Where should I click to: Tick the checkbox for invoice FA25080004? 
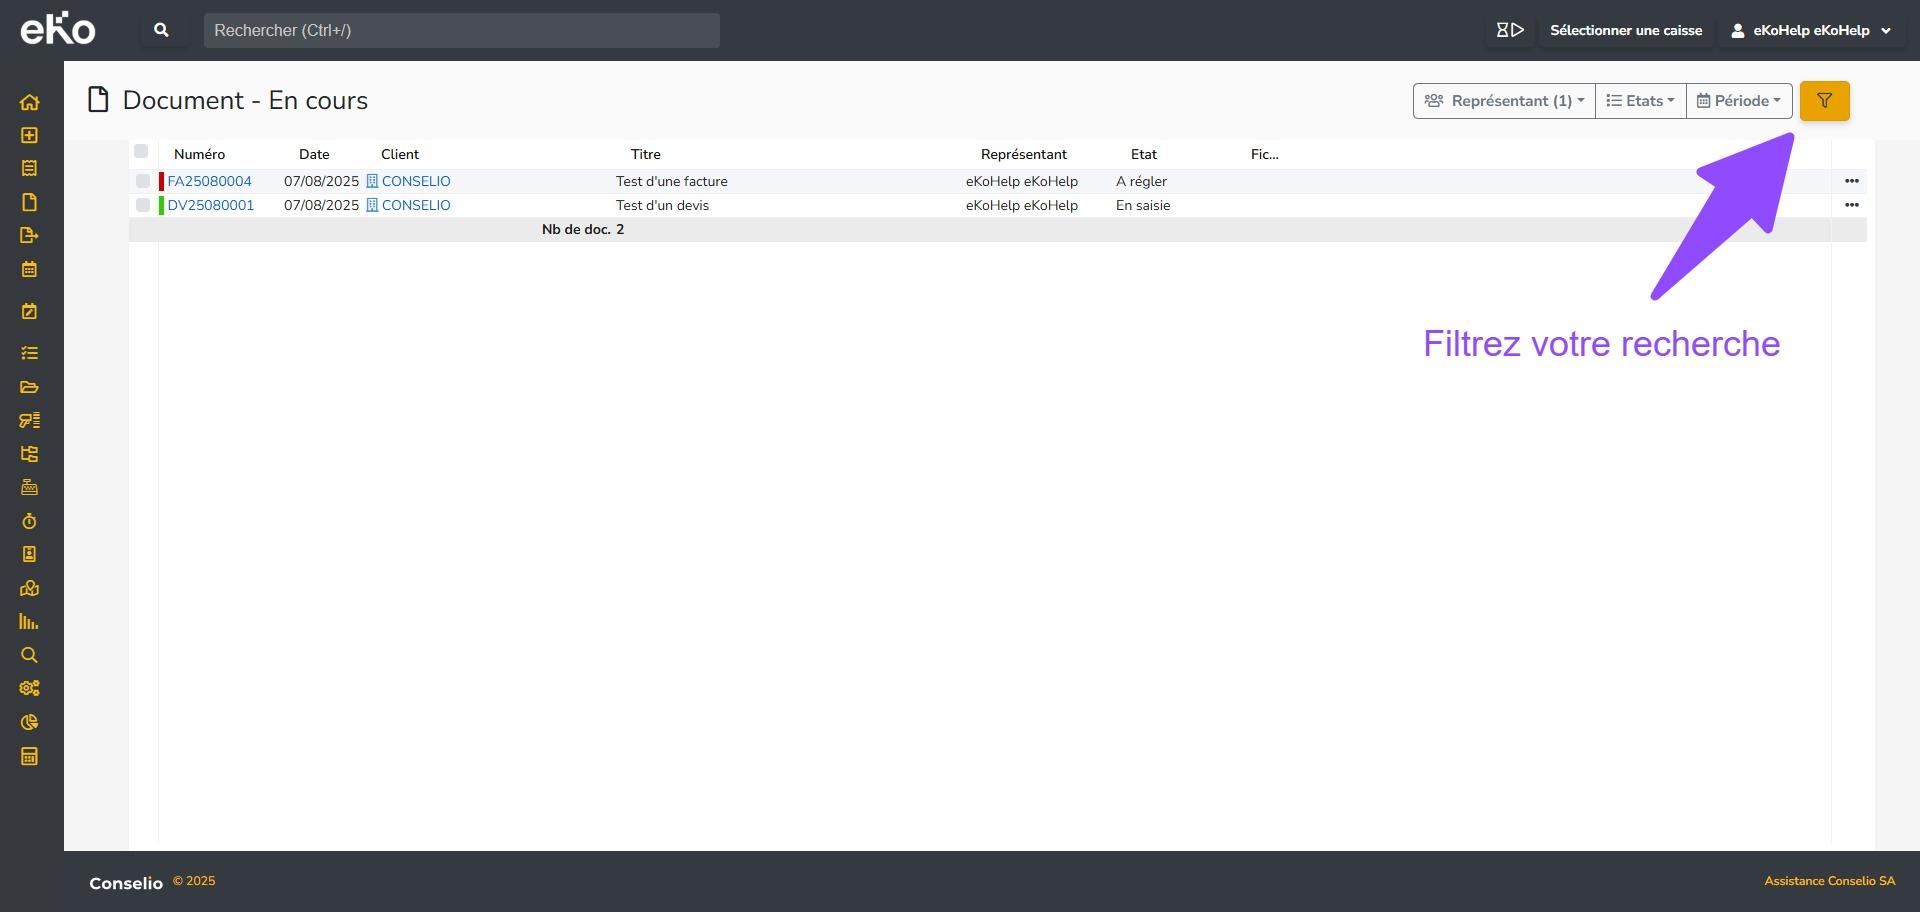coord(143,181)
